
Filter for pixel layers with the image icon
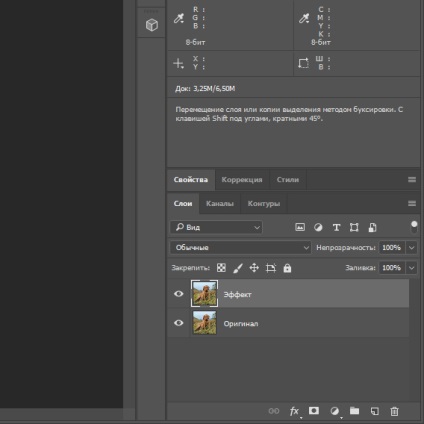[300, 227]
